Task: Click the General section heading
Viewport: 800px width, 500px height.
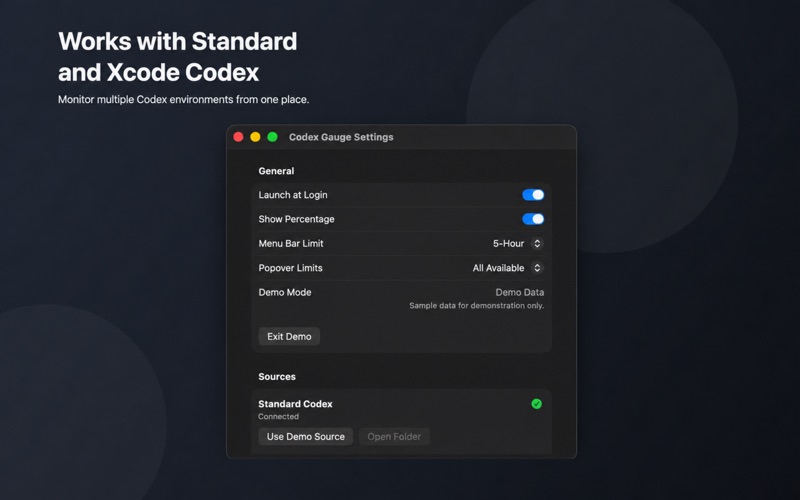Action: 276,171
